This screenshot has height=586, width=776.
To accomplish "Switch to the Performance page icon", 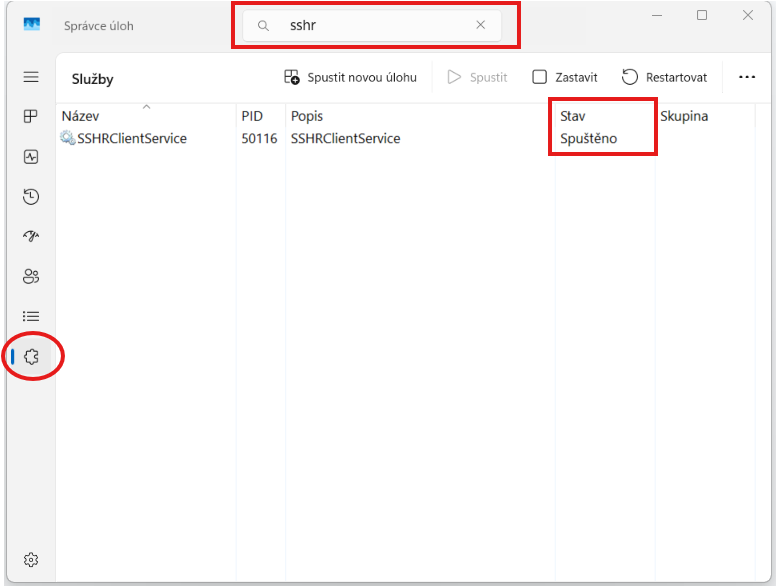I will [x=31, y=157].
